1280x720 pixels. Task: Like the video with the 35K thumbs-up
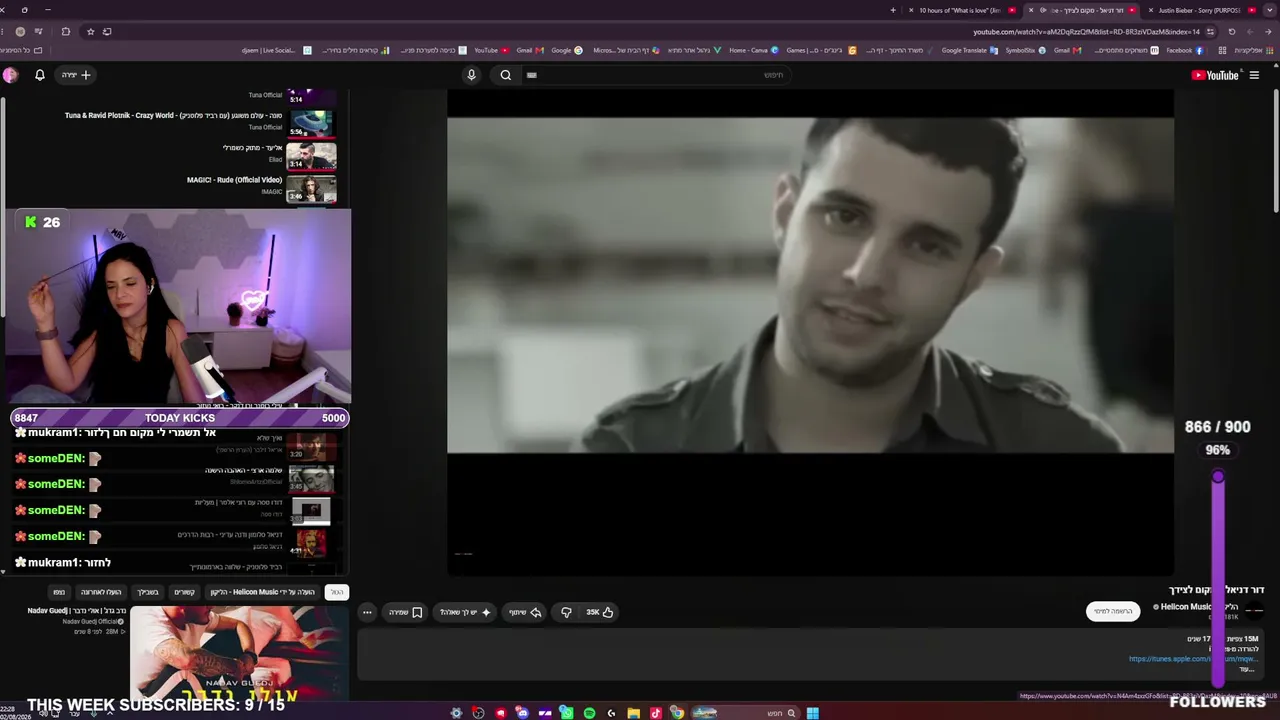[600, 612]
